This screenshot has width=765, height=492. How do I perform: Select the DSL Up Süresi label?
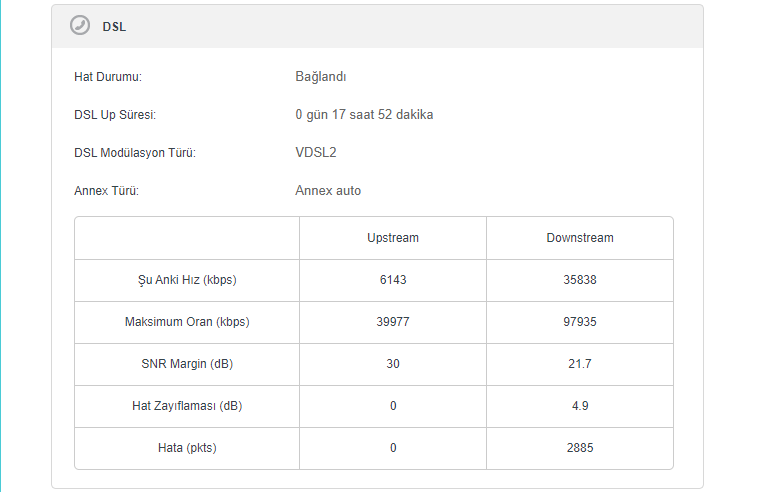[115, 115]
